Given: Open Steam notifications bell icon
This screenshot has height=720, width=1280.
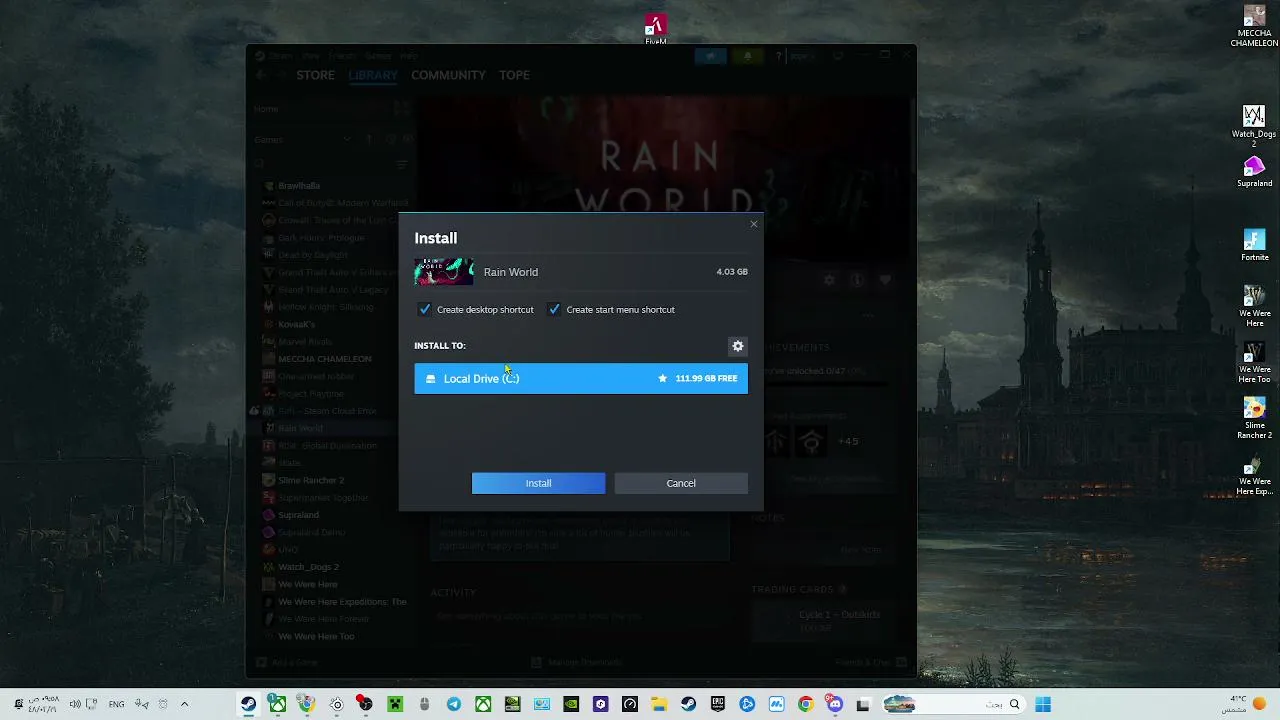Looking at the screenshot, I should [x=747, y=56].
